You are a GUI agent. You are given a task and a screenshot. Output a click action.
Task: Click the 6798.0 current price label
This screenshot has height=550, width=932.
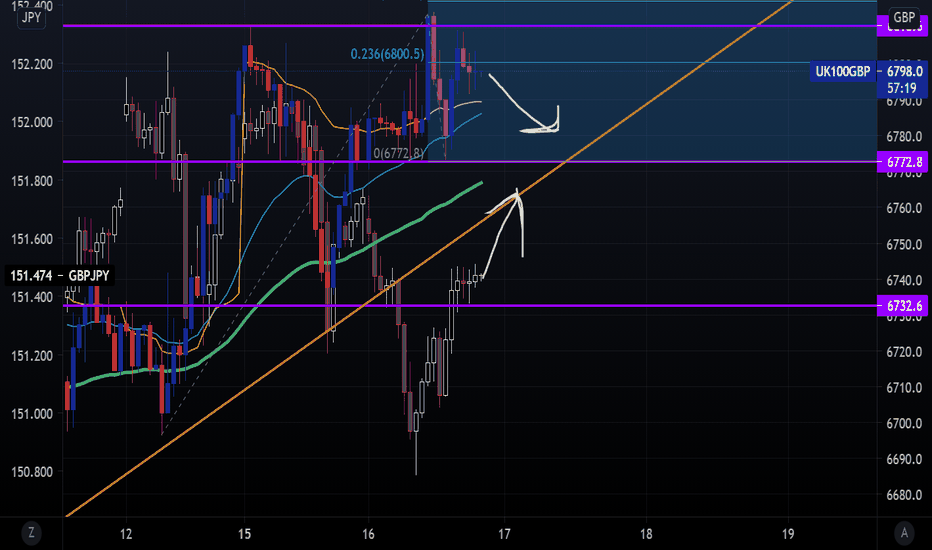[x=903, y=71]
